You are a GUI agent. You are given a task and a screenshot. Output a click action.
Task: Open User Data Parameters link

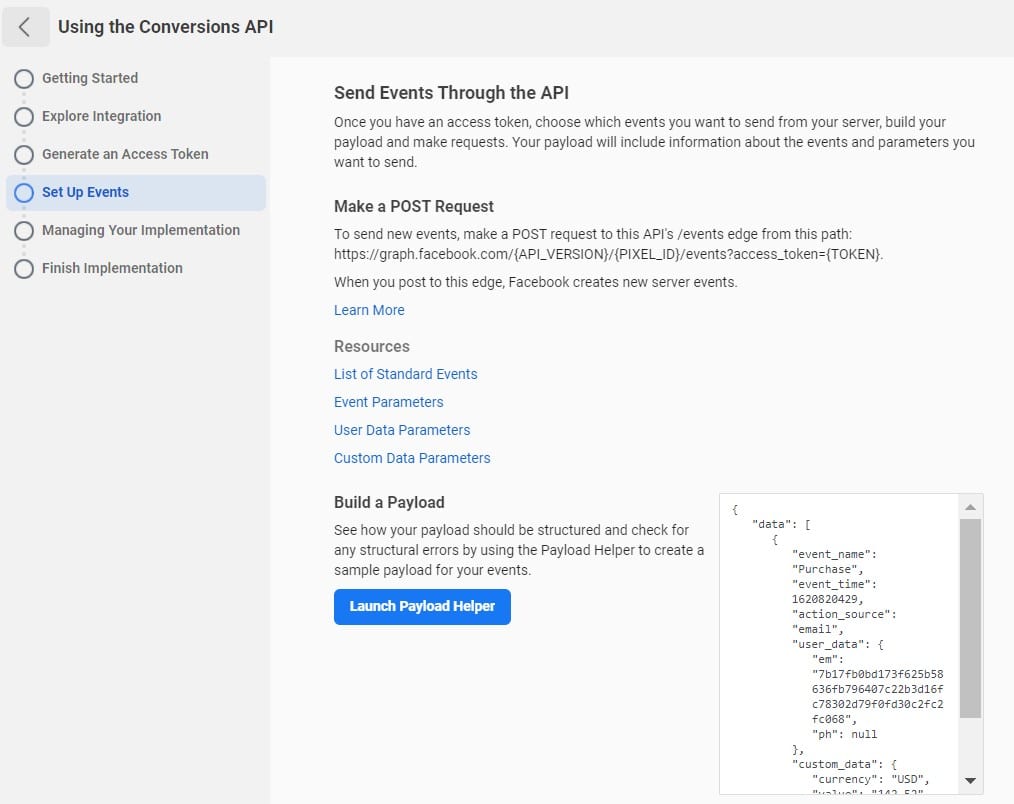(x=402, y=430)
